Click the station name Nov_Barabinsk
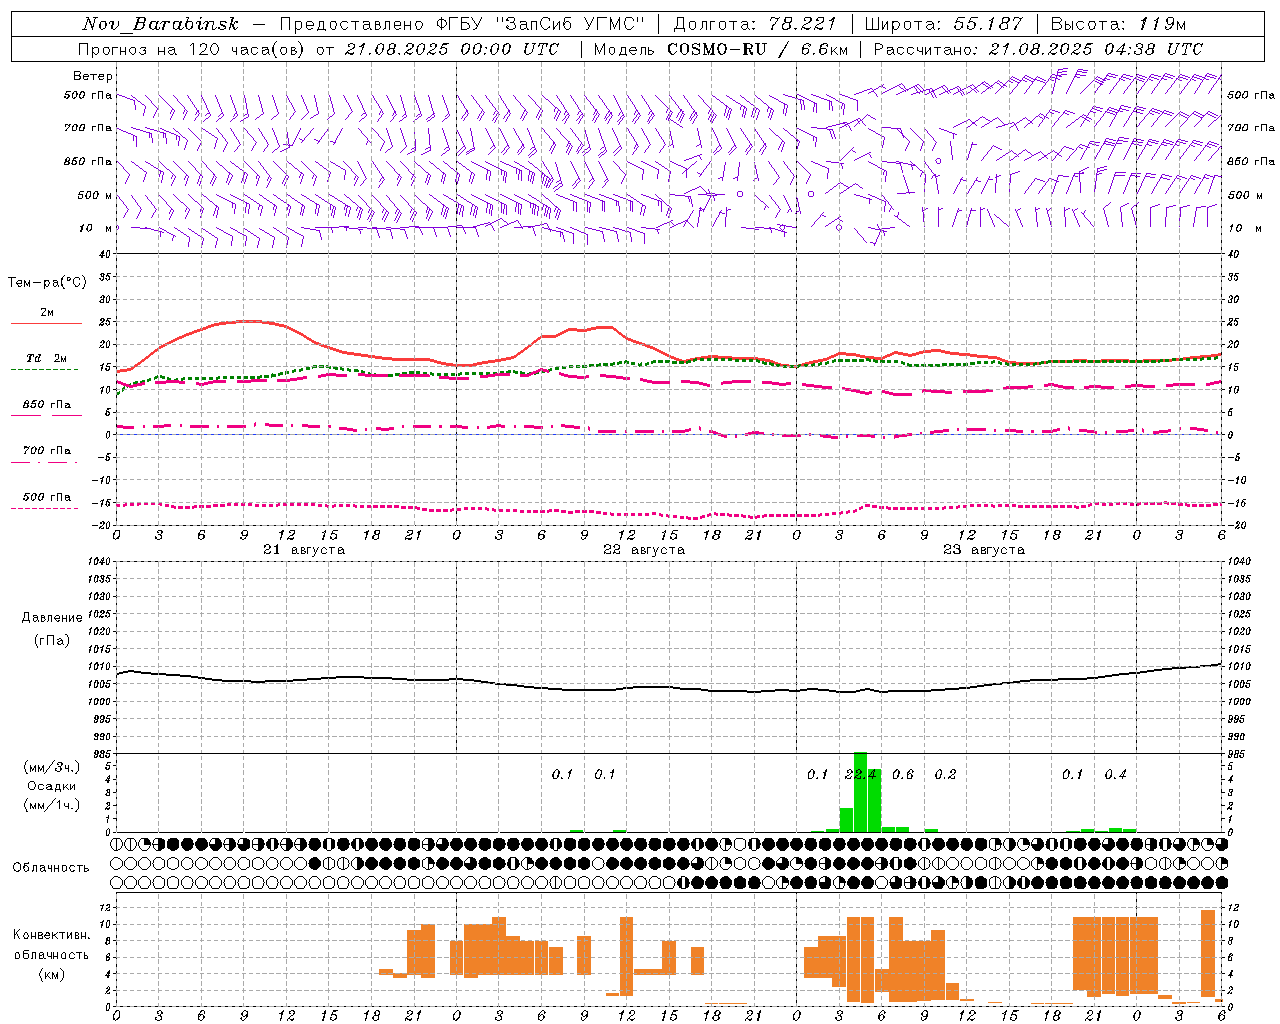The image size is (1280, 1024). 161,24
